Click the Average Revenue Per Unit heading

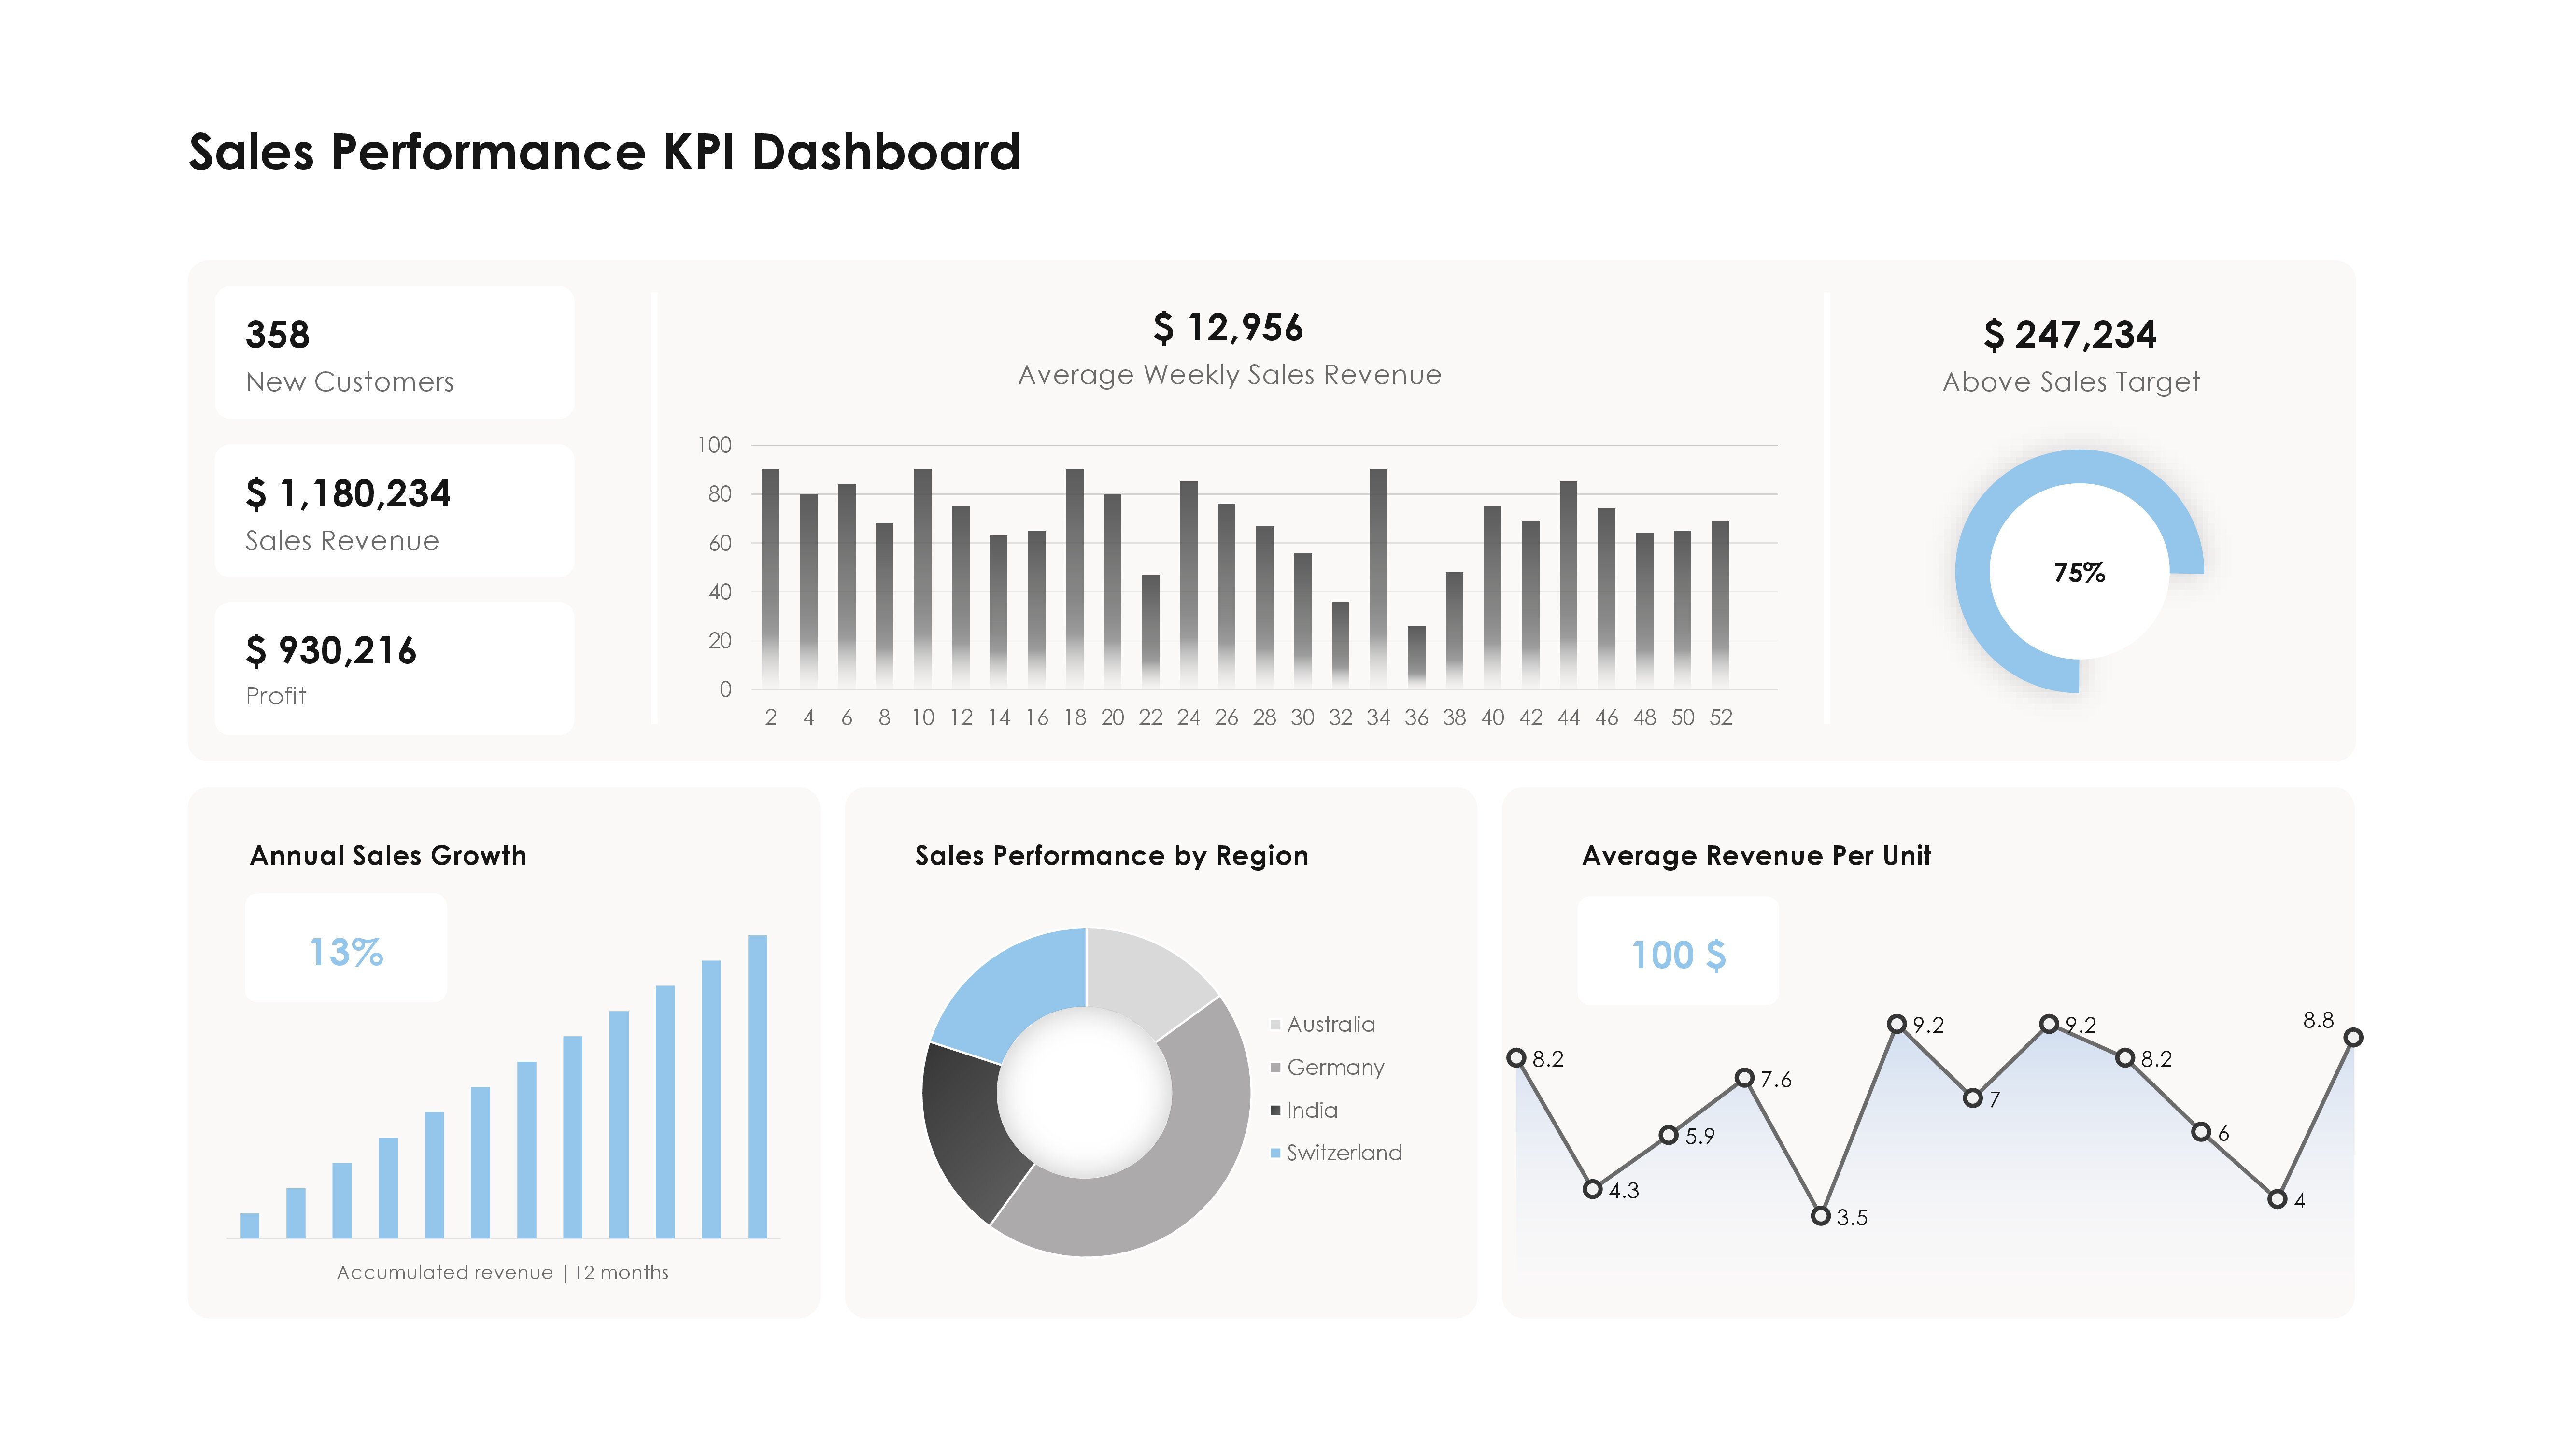1756,855
